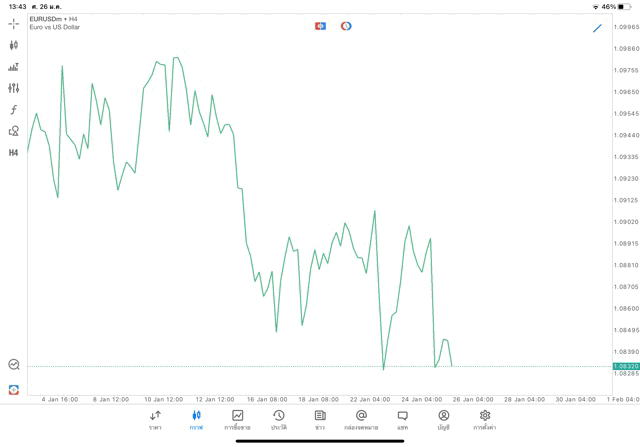Tap the trade order icon above chart
The width and height of the screenshot is (640, 447).
click(x=320, y=26)
